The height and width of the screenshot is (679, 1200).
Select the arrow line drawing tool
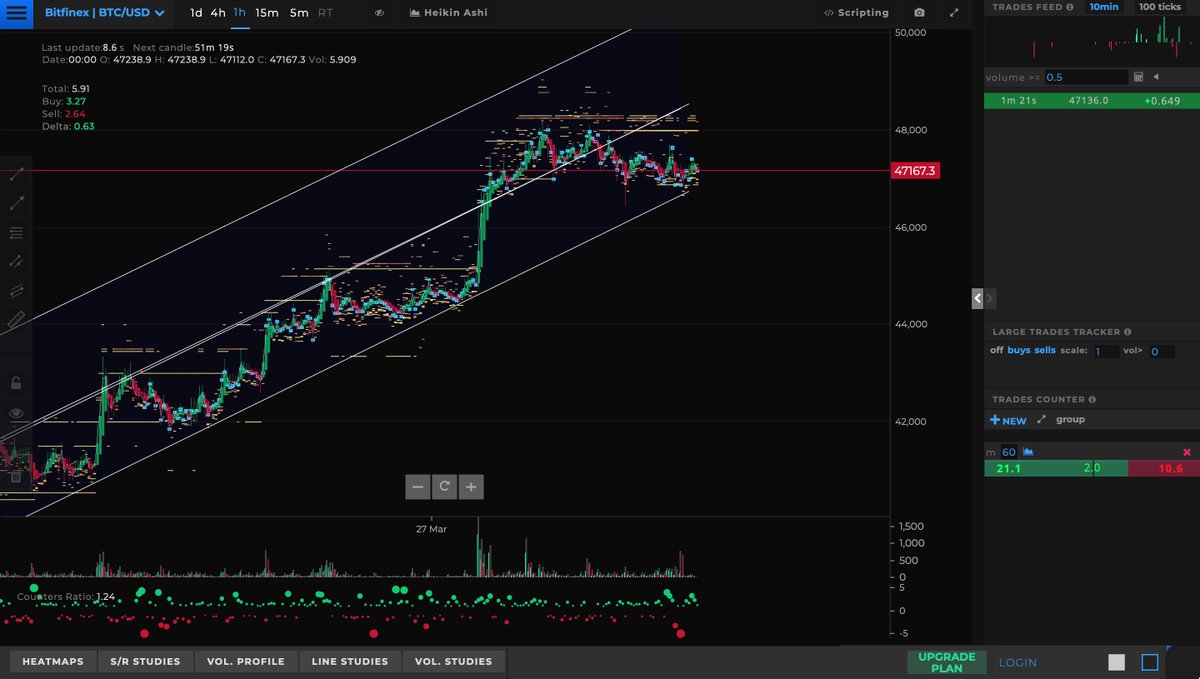pos(16,203)
